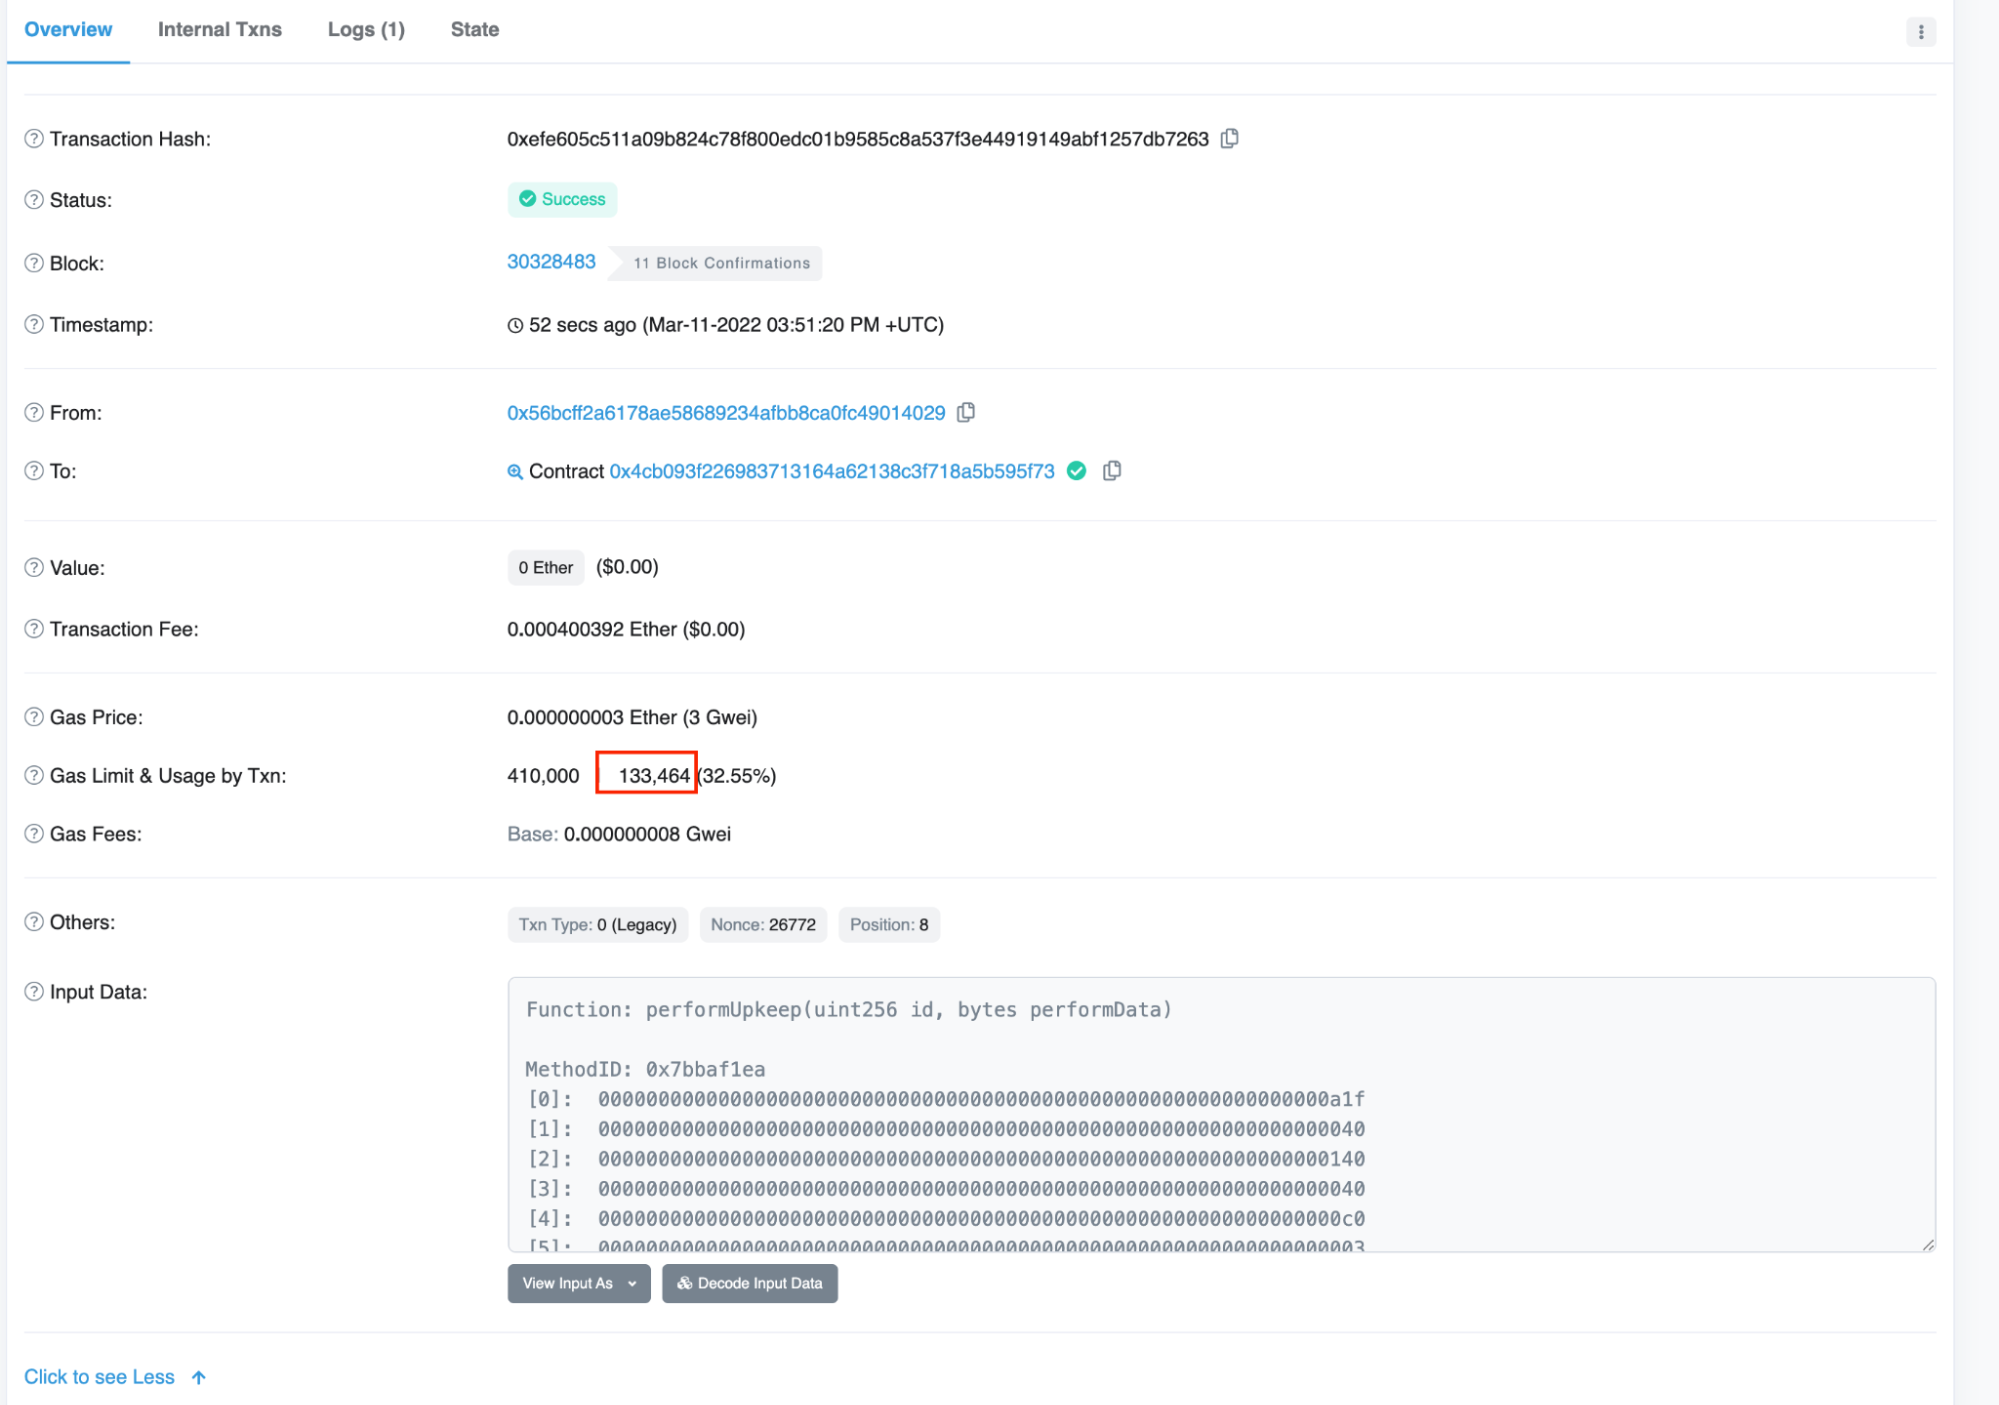Switch to the Internal Txns tab
Screen dimensions: 1999x1405
219,29
